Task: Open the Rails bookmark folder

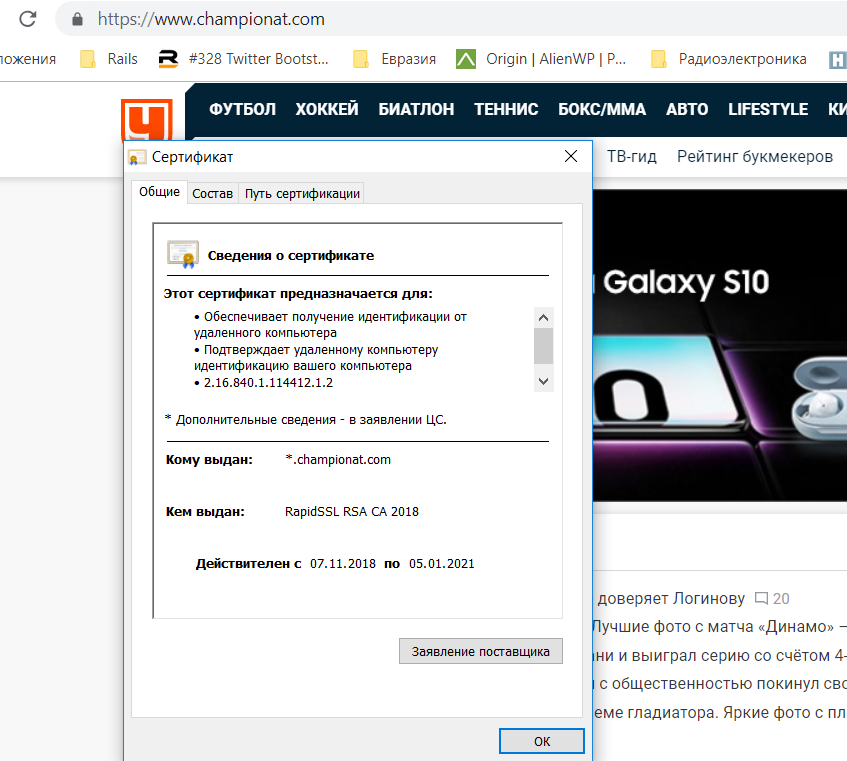Action: tap(109, 59)
